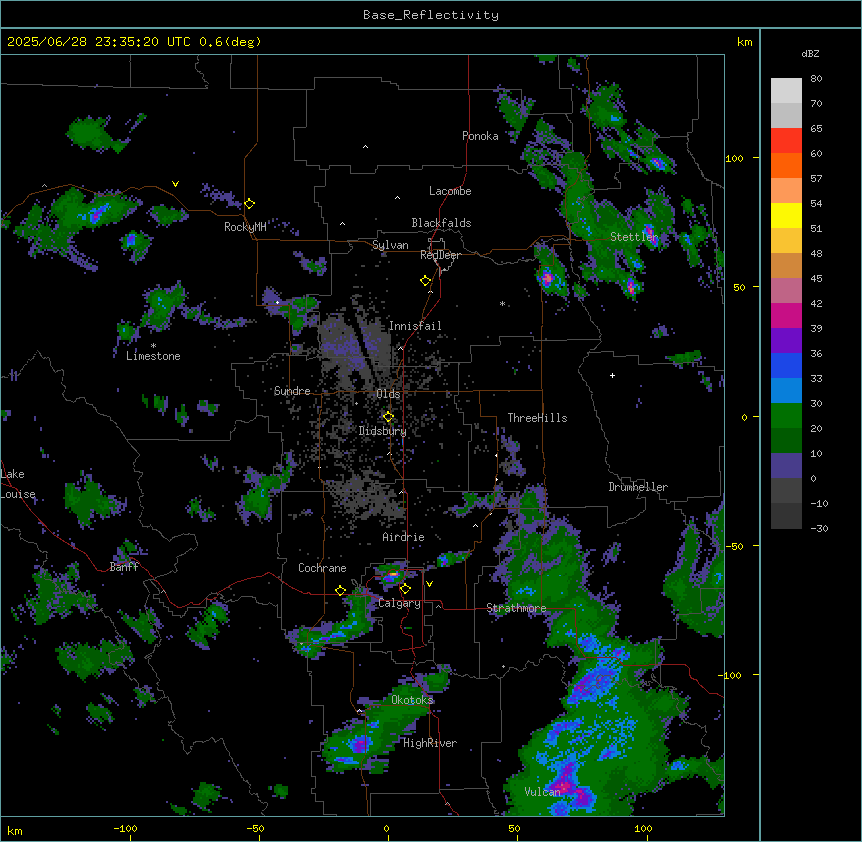Click the Okotoks city label
Viewport: 862px width, 842px height.
coord(412,700)
